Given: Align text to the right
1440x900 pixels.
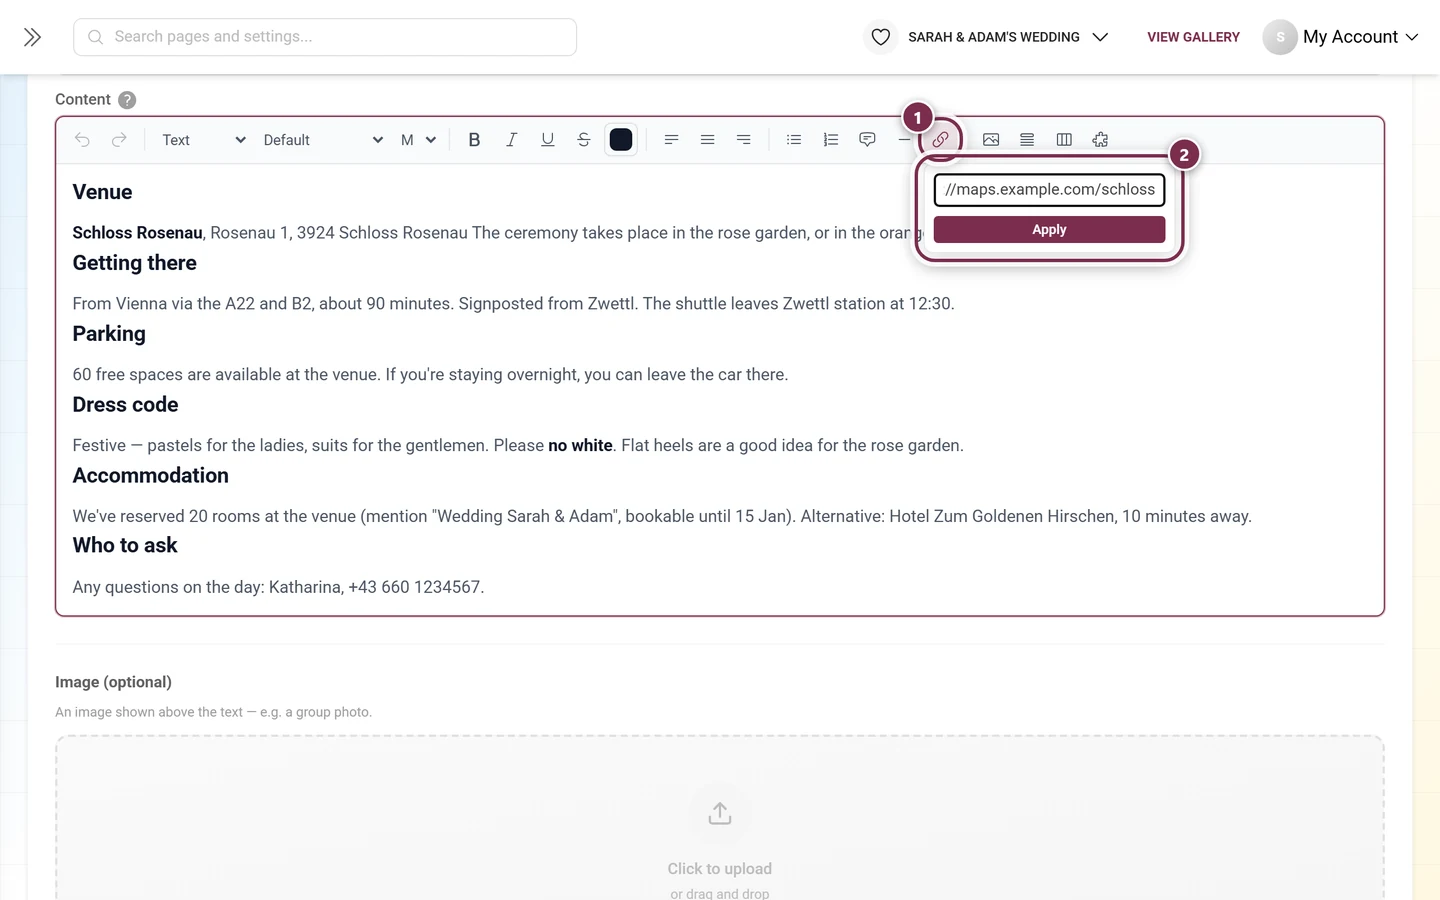Looking at the screenshot, I should coord(743,140).
